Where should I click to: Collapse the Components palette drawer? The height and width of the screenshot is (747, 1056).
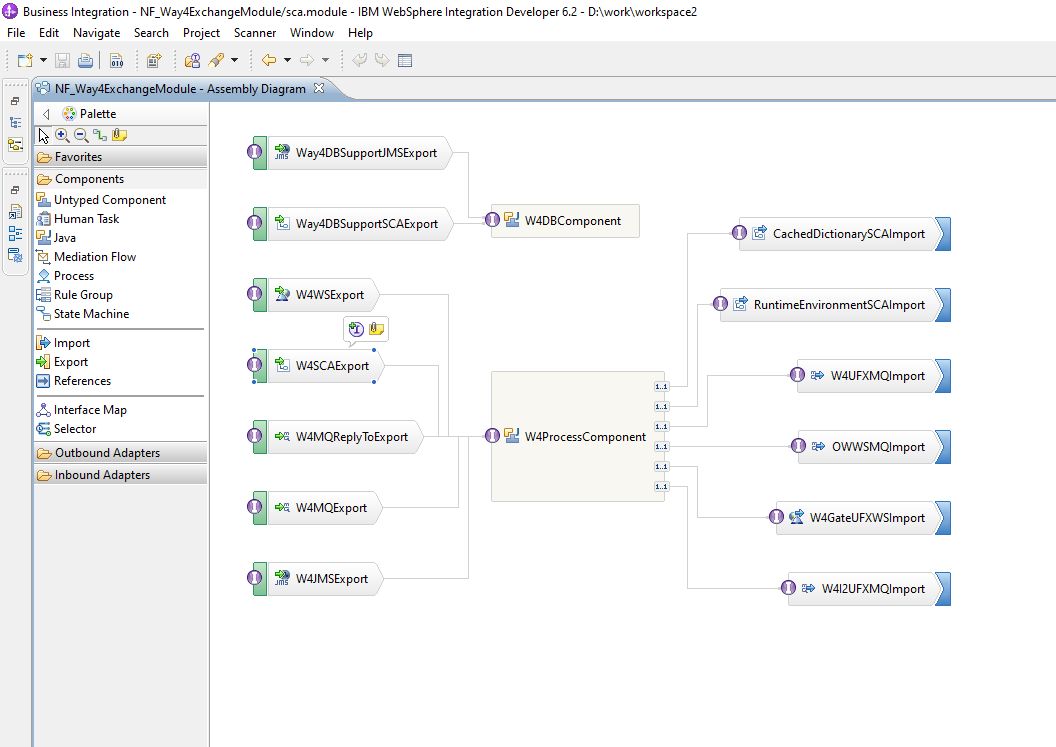pyautogui.click(x=121, y=179)
